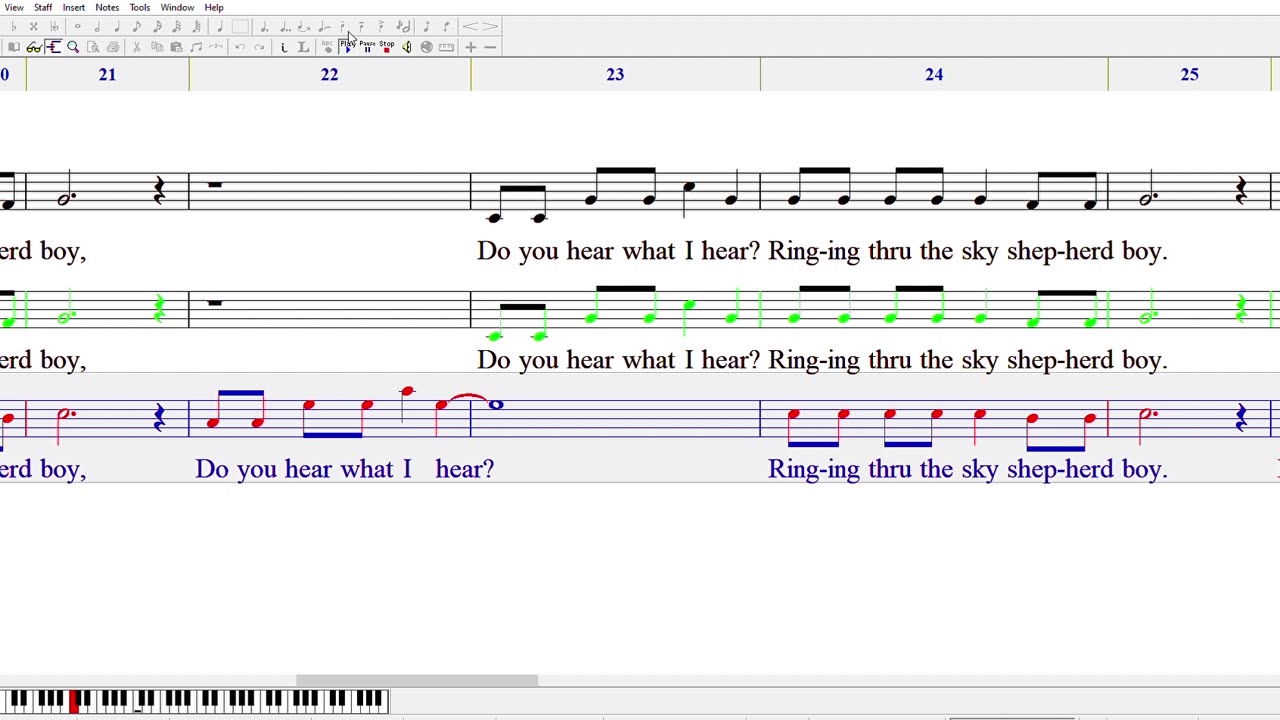The width and height of the screenshot is (1280, 720).
Task: Click the undo arrow
Action: (240, 47)
